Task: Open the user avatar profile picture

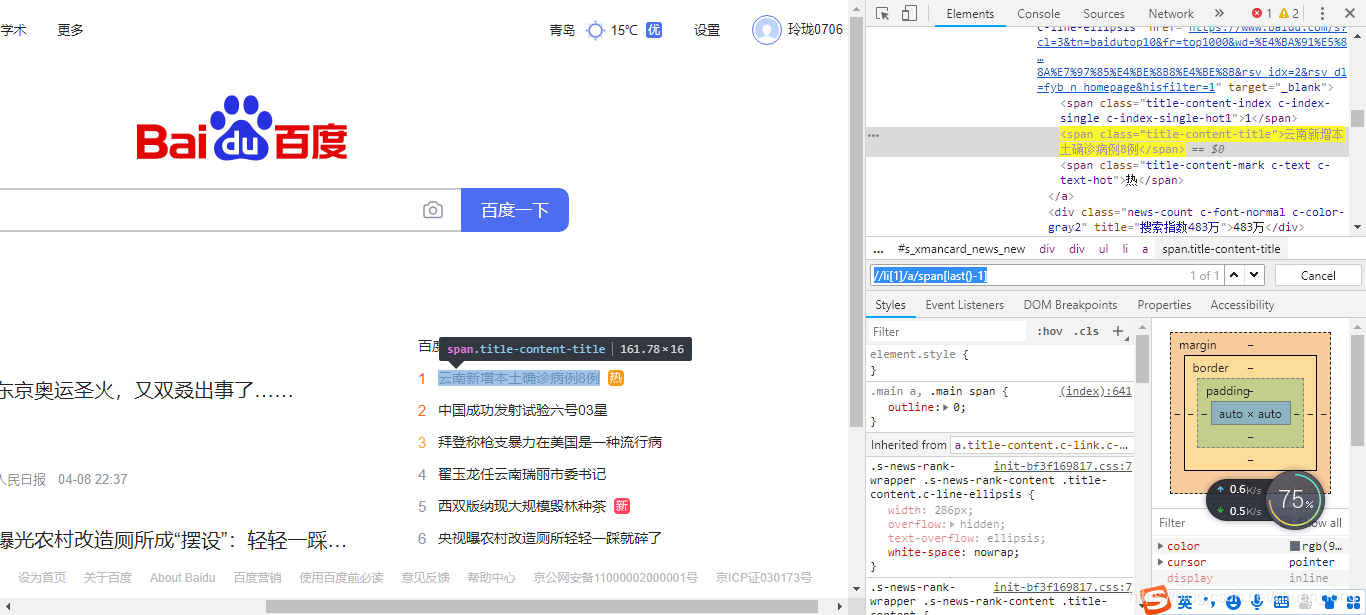Action: pos(766,30)
